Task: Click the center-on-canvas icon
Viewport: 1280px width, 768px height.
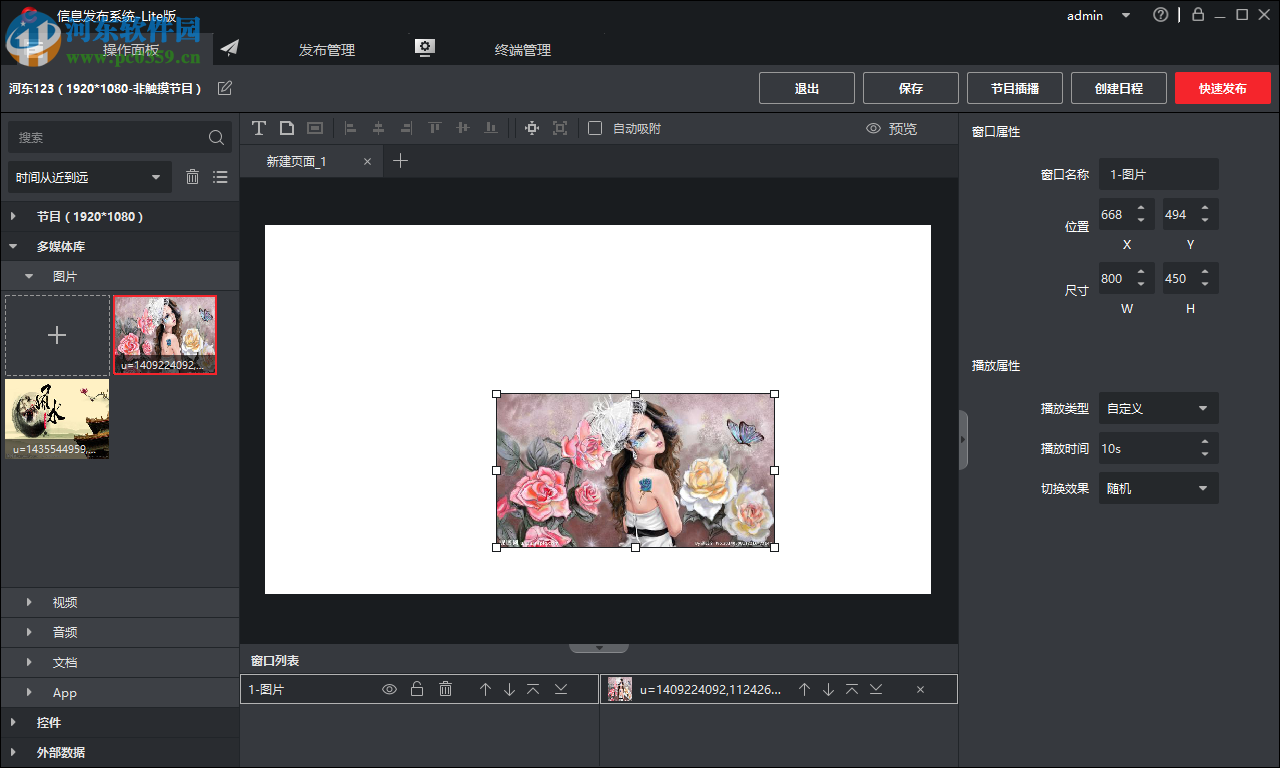Action: coord(531,128)
